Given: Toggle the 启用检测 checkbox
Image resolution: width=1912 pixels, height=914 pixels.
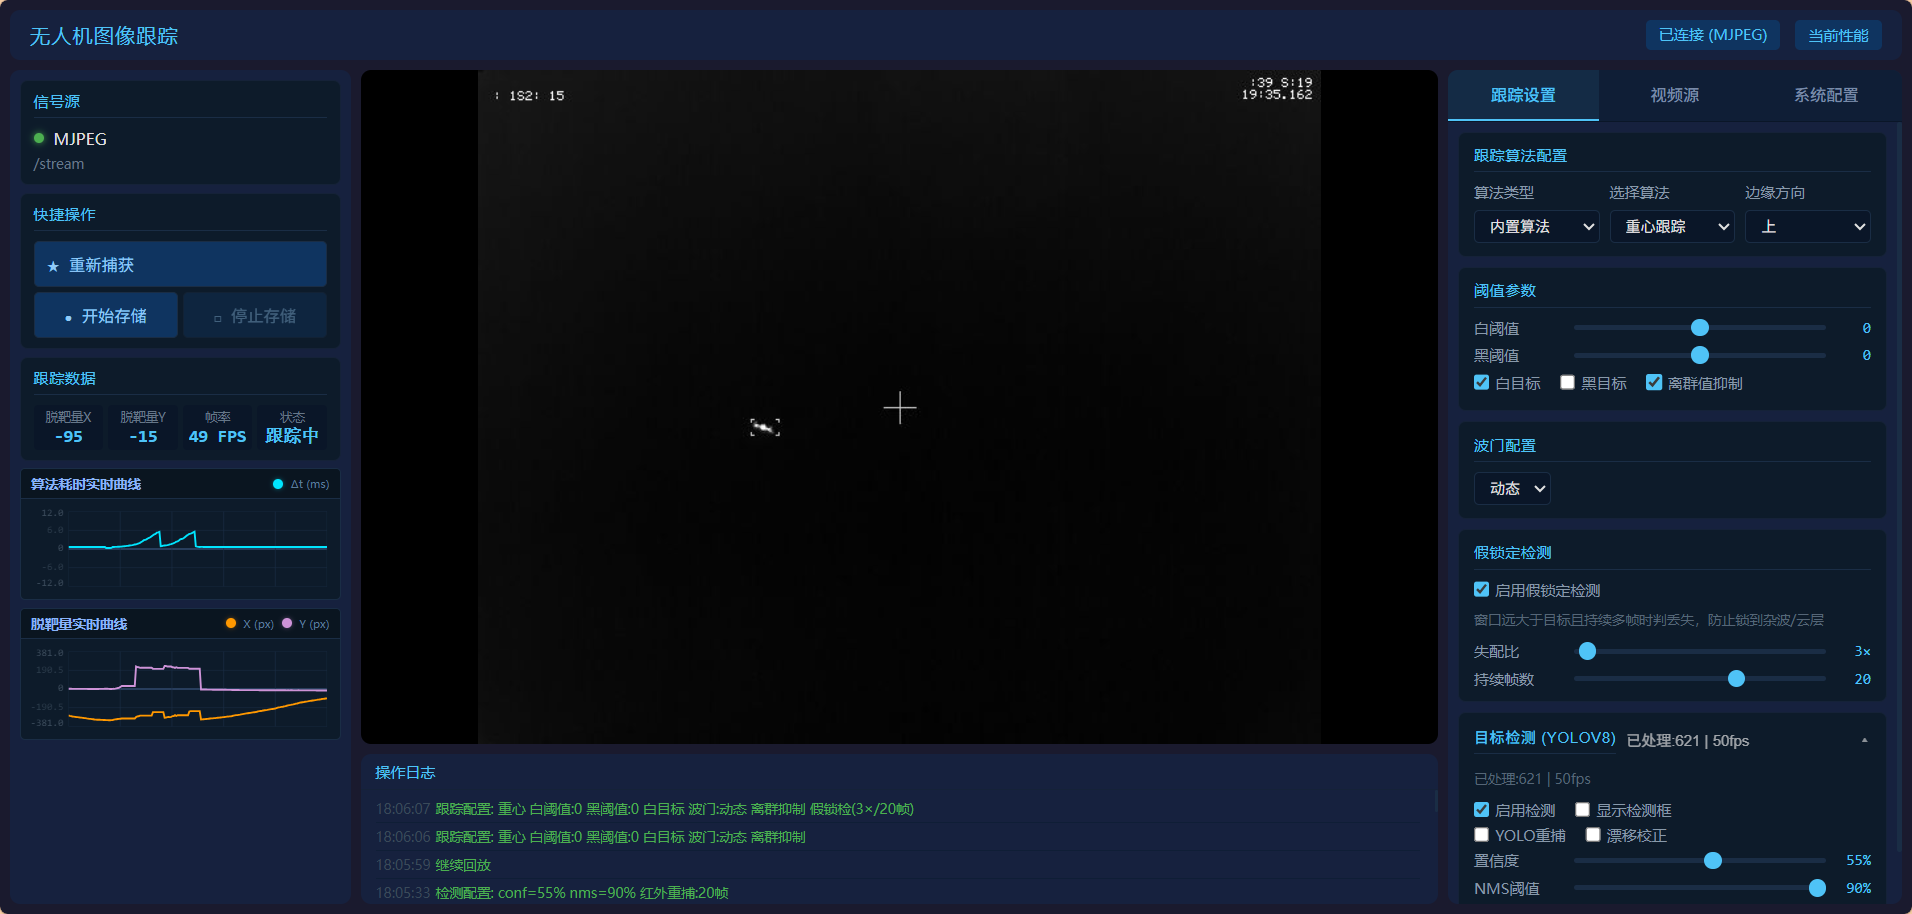Looking at the screenshot, I should point(1482,809).
